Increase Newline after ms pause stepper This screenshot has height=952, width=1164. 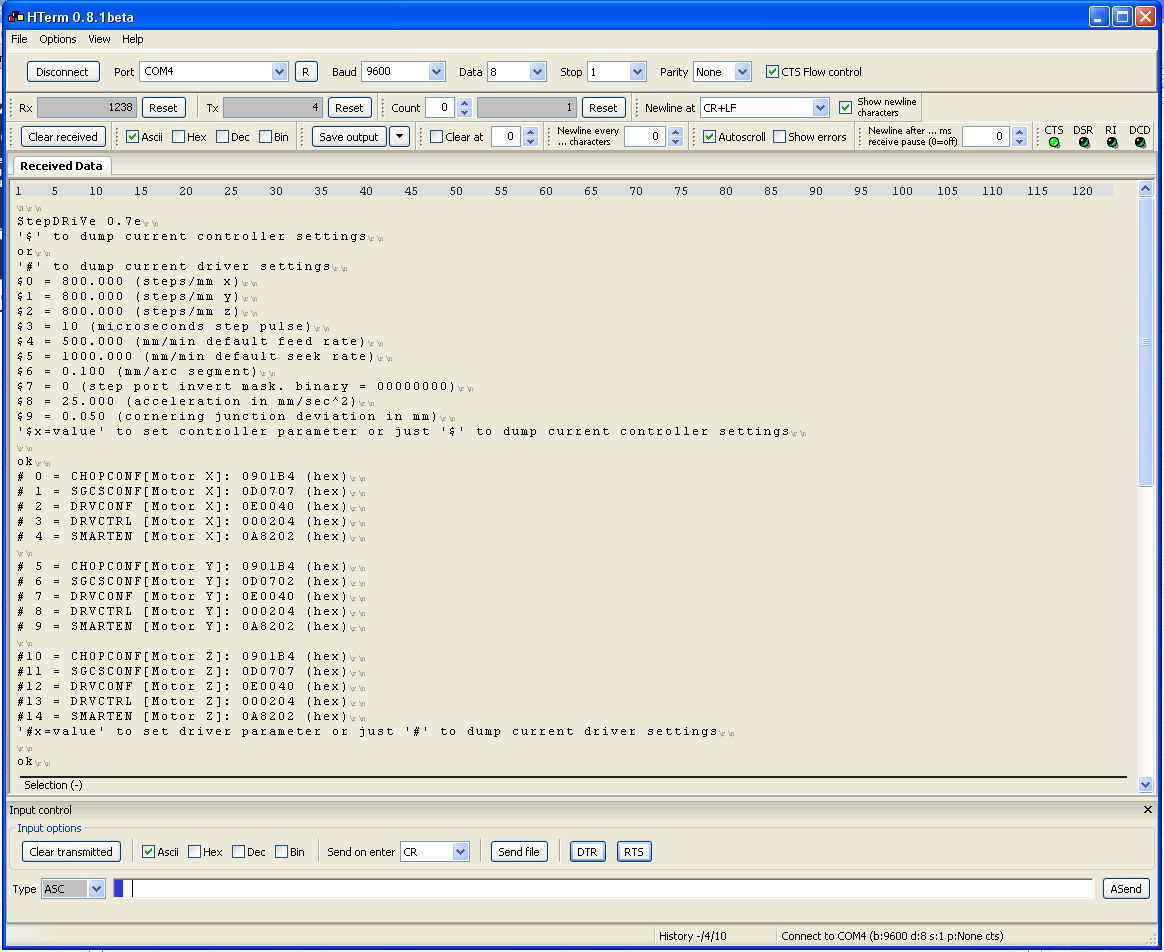coord(1019,132)
